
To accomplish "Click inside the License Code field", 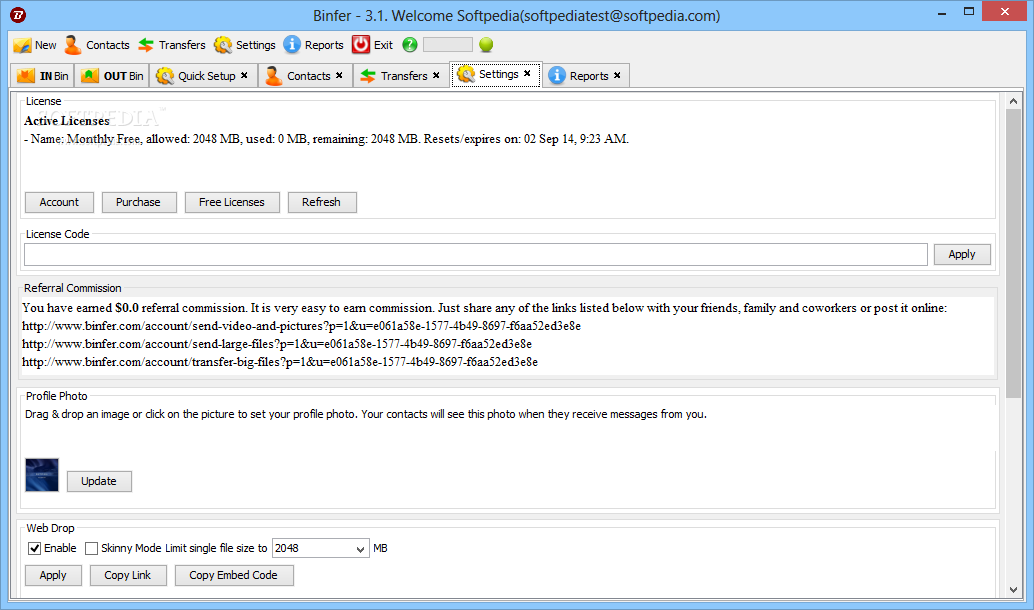I will pos(475,255).
